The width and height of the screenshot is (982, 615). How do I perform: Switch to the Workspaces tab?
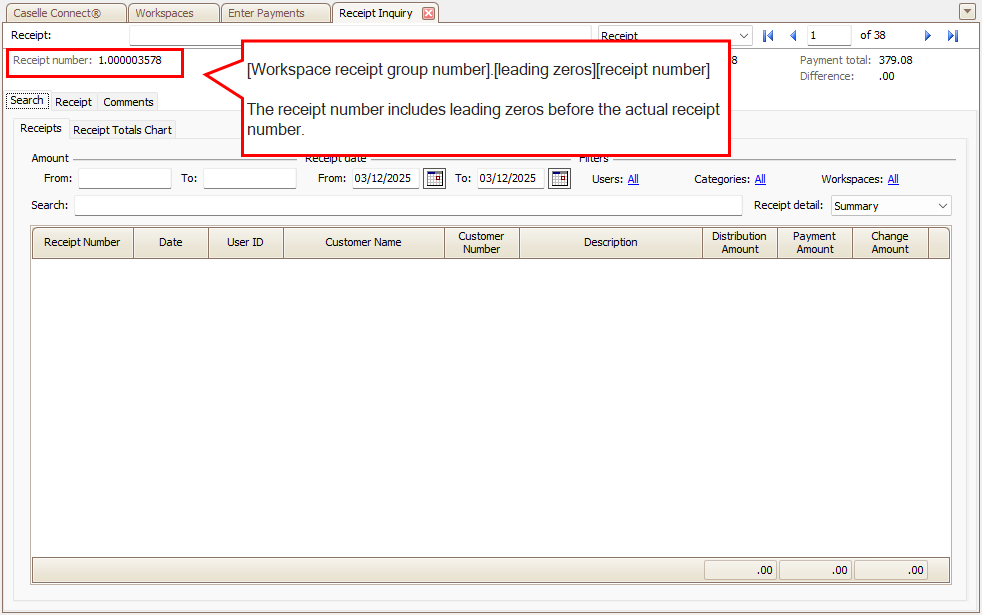[x=173, y=13]
